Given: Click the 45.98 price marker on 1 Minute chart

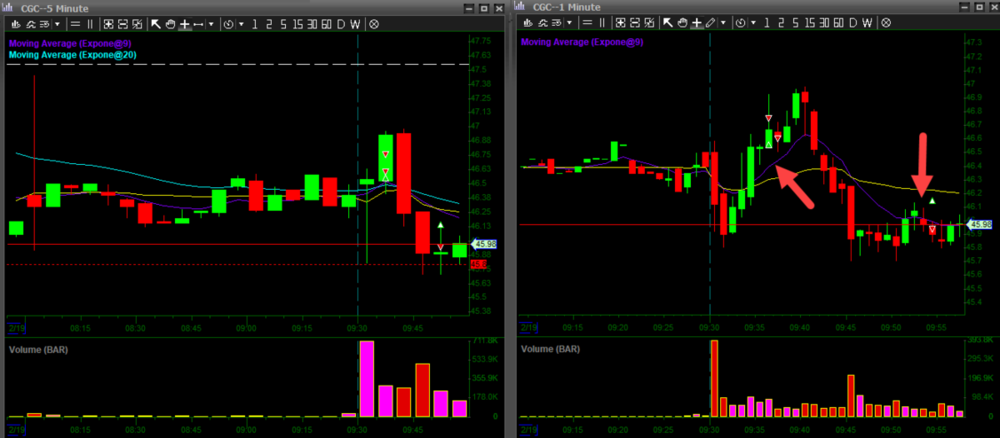Looking at the screenshot, I should (x=984, y=225).
